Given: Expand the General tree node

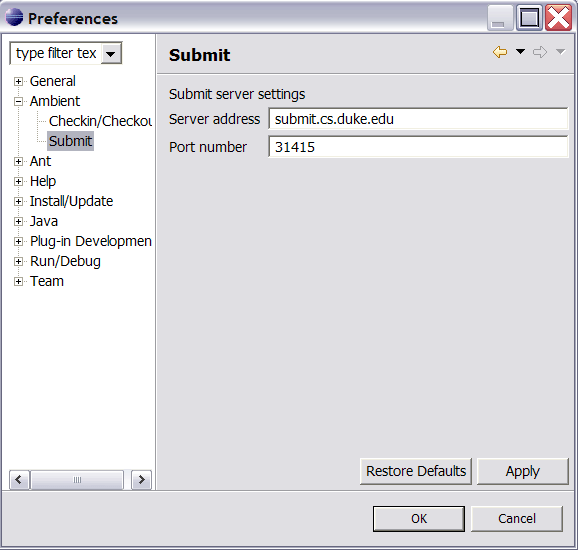Looking at the screenshot, I should point(18,81).
